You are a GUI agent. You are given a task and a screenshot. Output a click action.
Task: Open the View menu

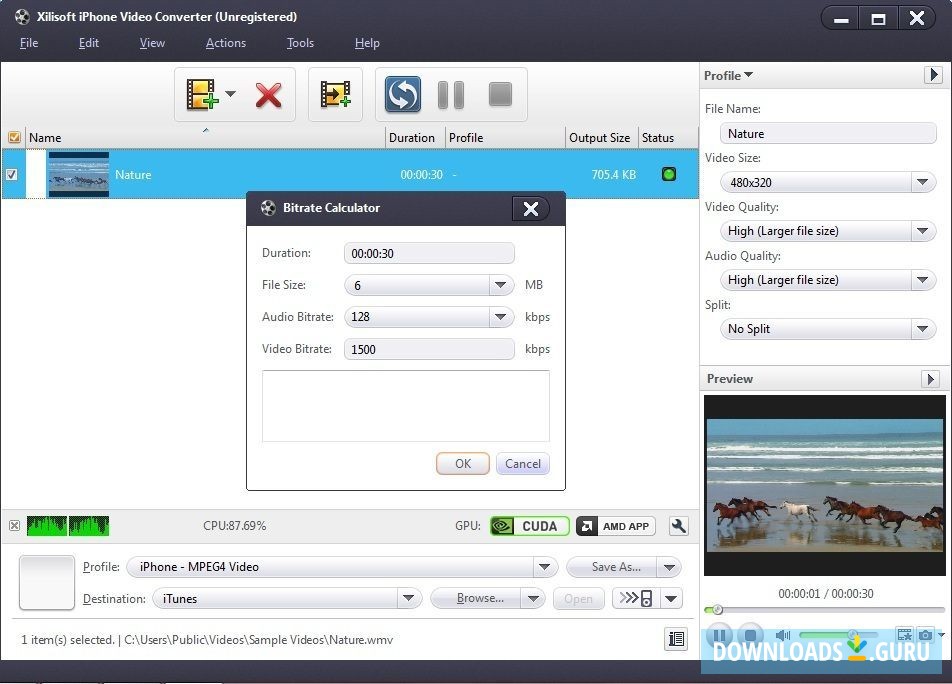152,43
